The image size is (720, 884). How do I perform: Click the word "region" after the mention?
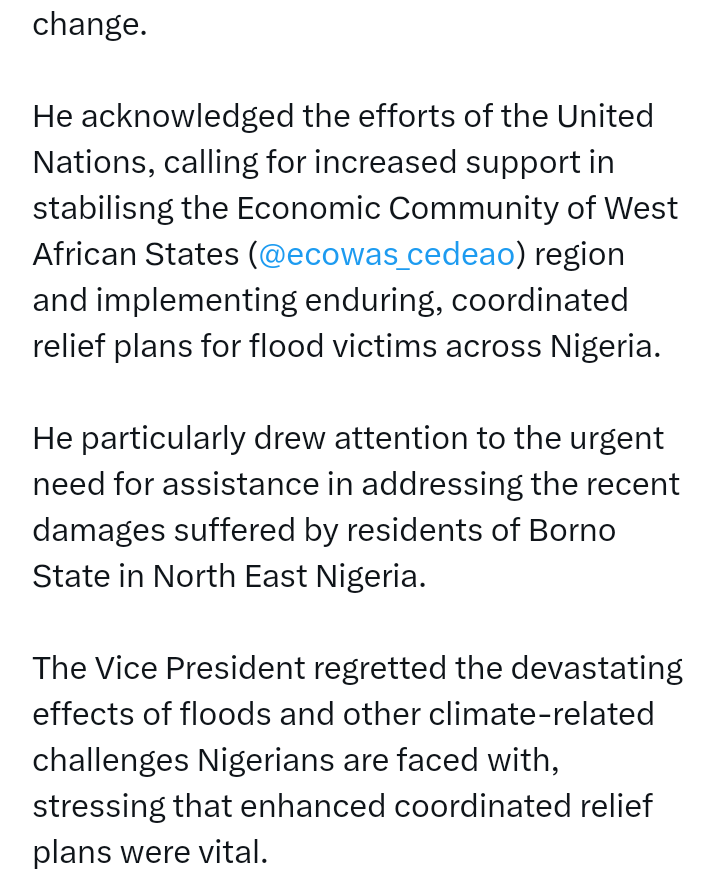click(x=579, y=255)
